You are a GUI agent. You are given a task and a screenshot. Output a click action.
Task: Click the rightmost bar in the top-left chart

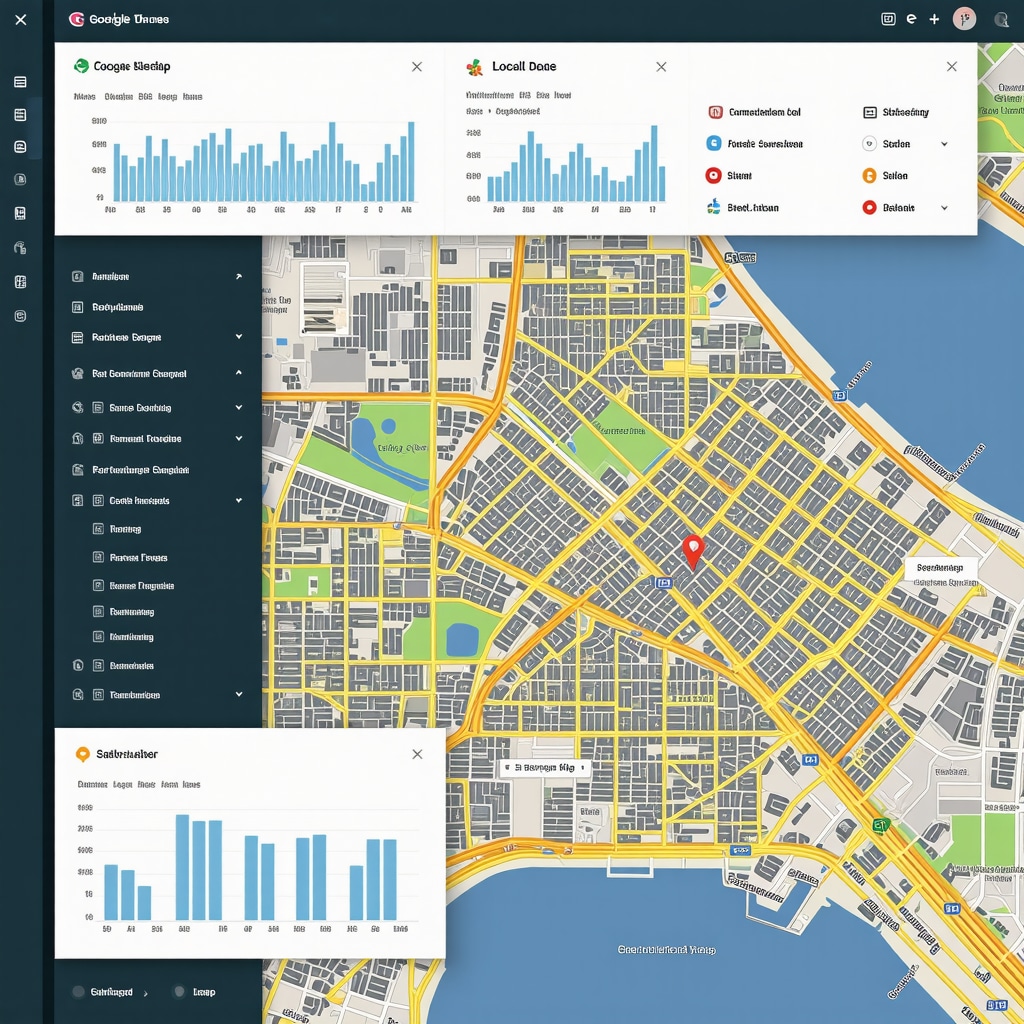[x=411, y=161]
